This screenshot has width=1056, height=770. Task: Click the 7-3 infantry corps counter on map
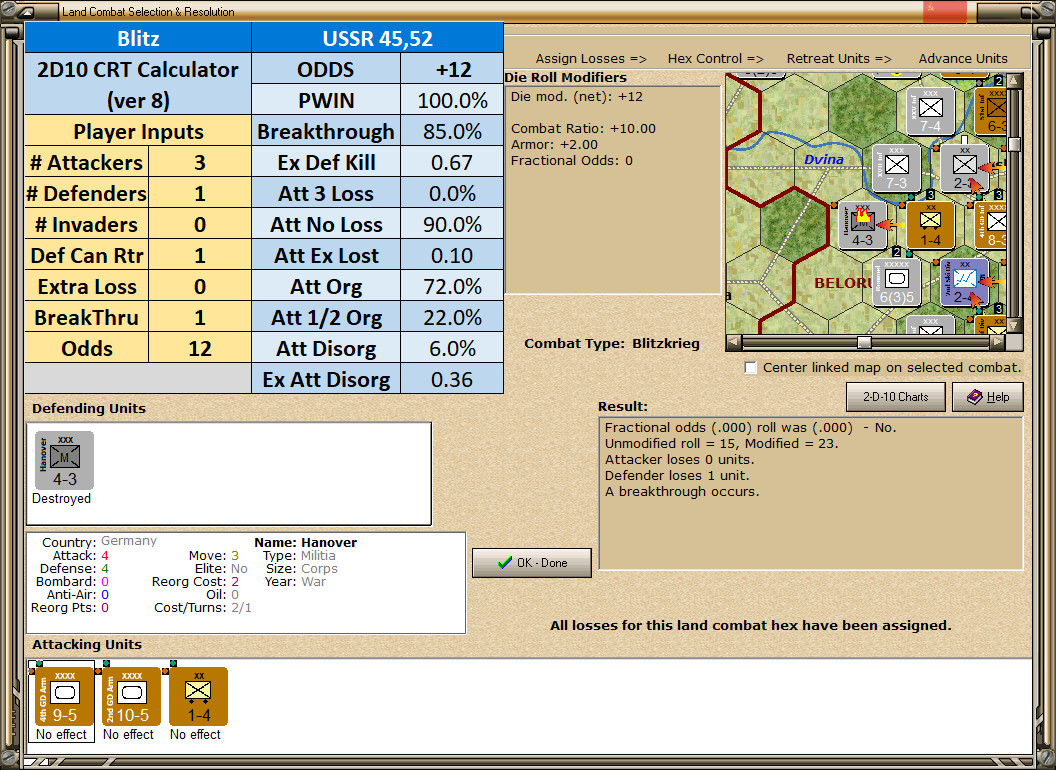(896, 168)
